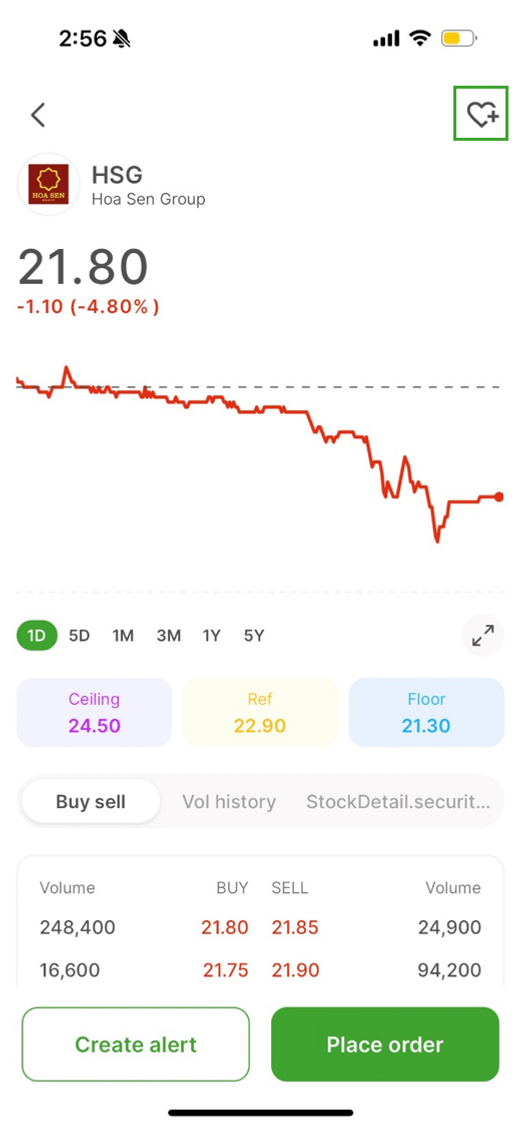Tap the red endpoint on price chart

point(499,496)
